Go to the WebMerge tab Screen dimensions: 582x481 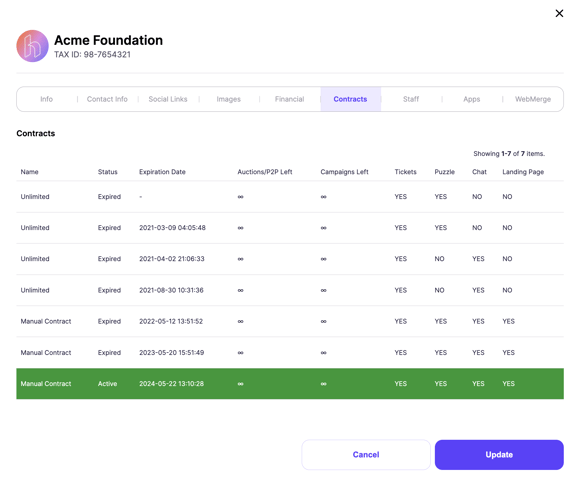(x=533, y=99)
